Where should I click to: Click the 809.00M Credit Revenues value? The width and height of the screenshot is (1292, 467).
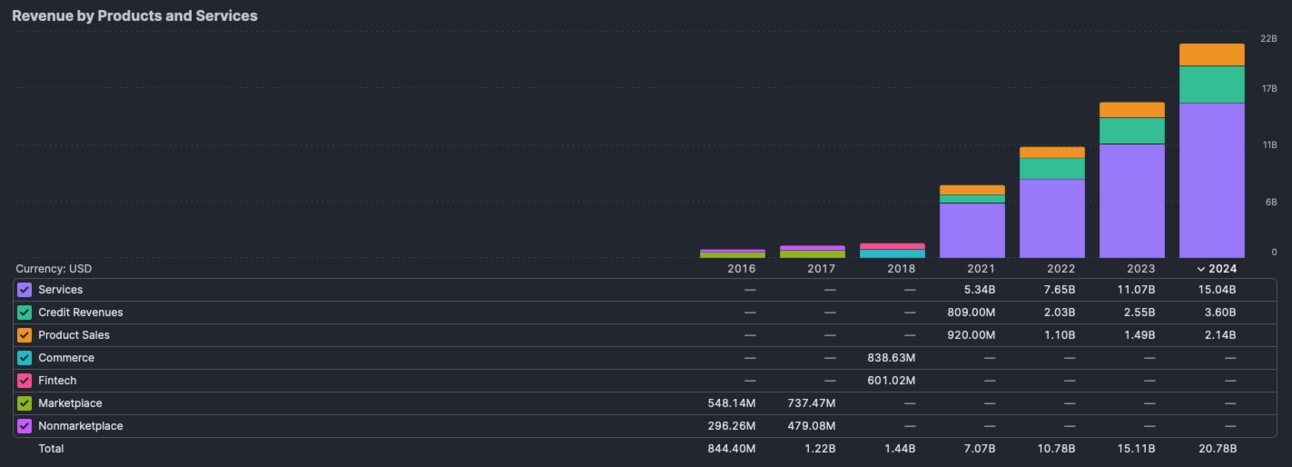[x=973, y=312]
